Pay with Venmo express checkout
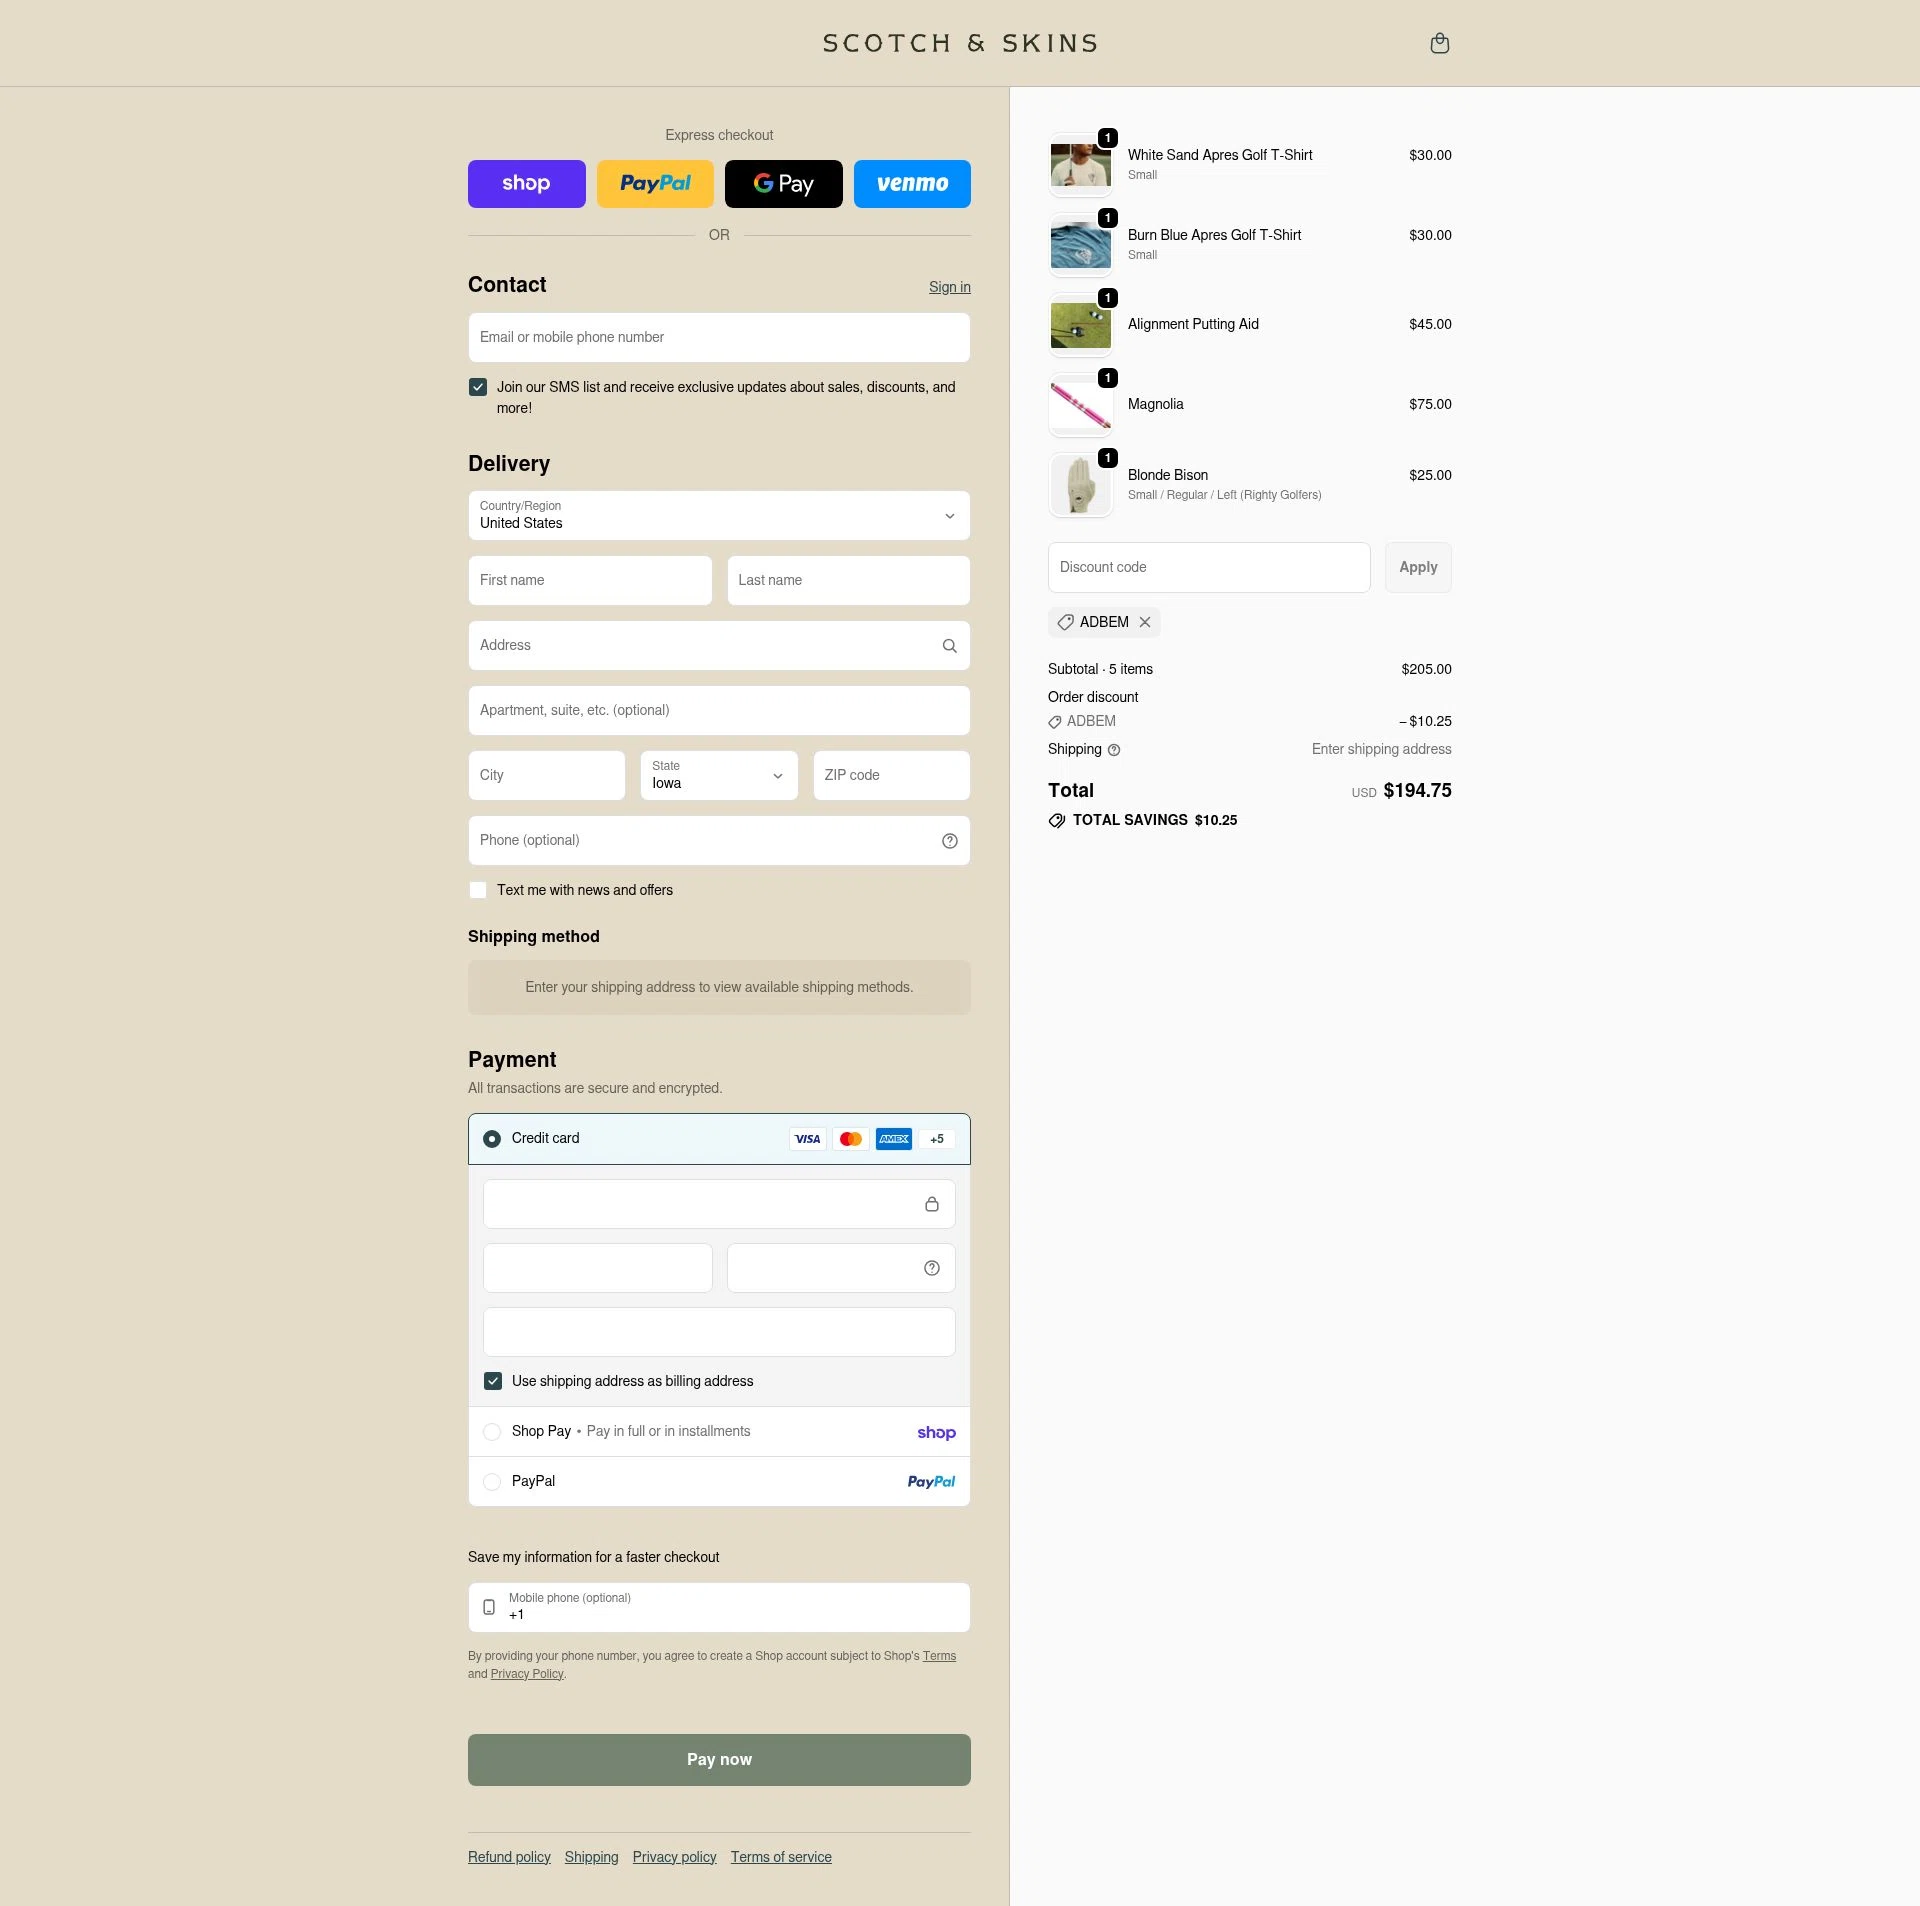The image size is (1920, 1906). (x=911, y=184)
